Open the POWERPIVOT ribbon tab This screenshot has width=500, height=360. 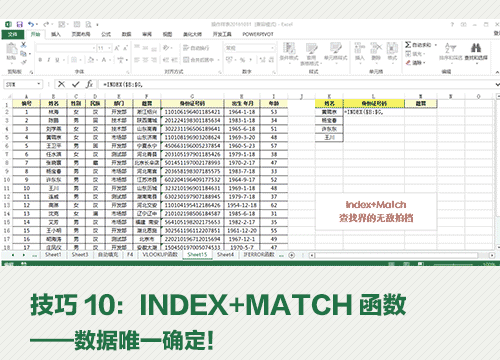pyautogui.click(x=258, y=34)
